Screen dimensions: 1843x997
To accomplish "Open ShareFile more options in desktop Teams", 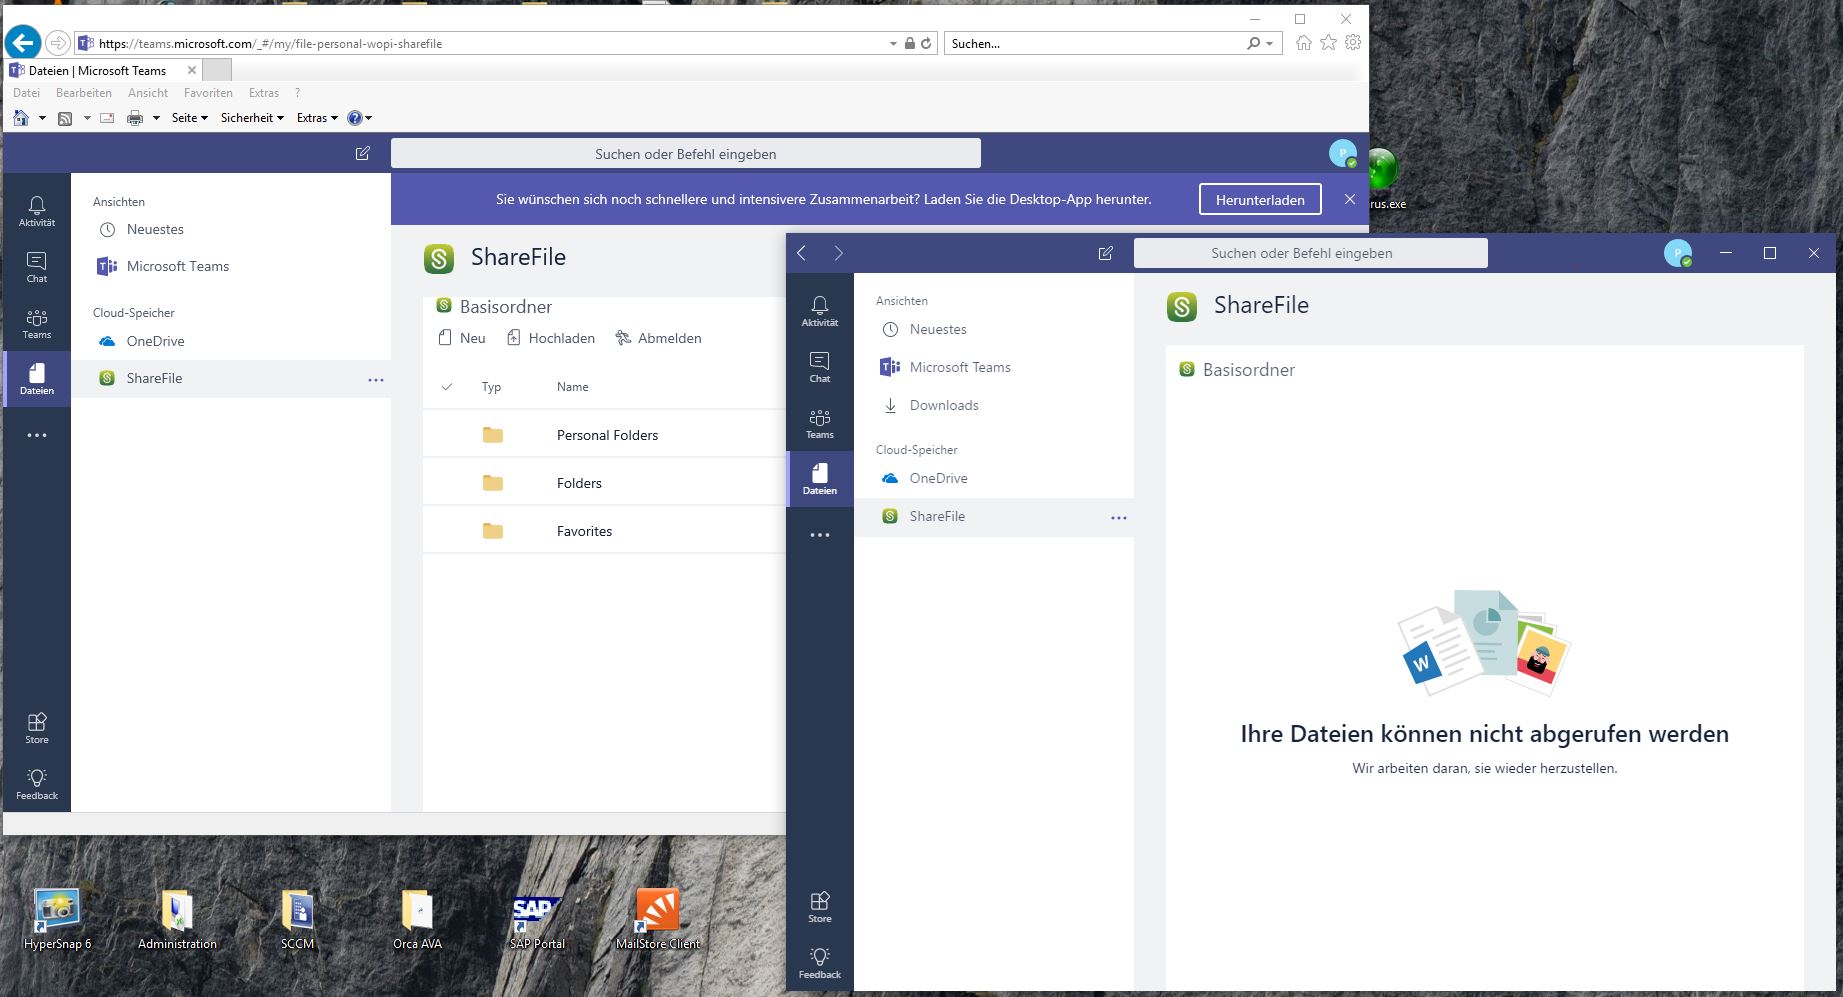I will click(1119, 518).
